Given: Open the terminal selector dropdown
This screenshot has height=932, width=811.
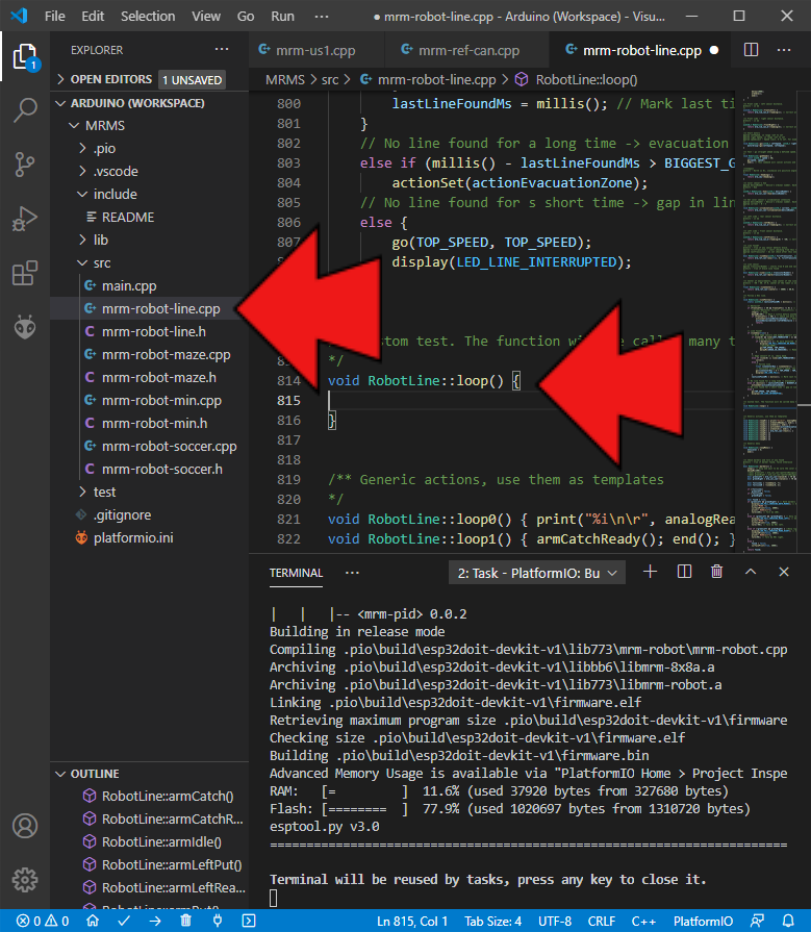Looking at the screenshot, I should [537, 573].
